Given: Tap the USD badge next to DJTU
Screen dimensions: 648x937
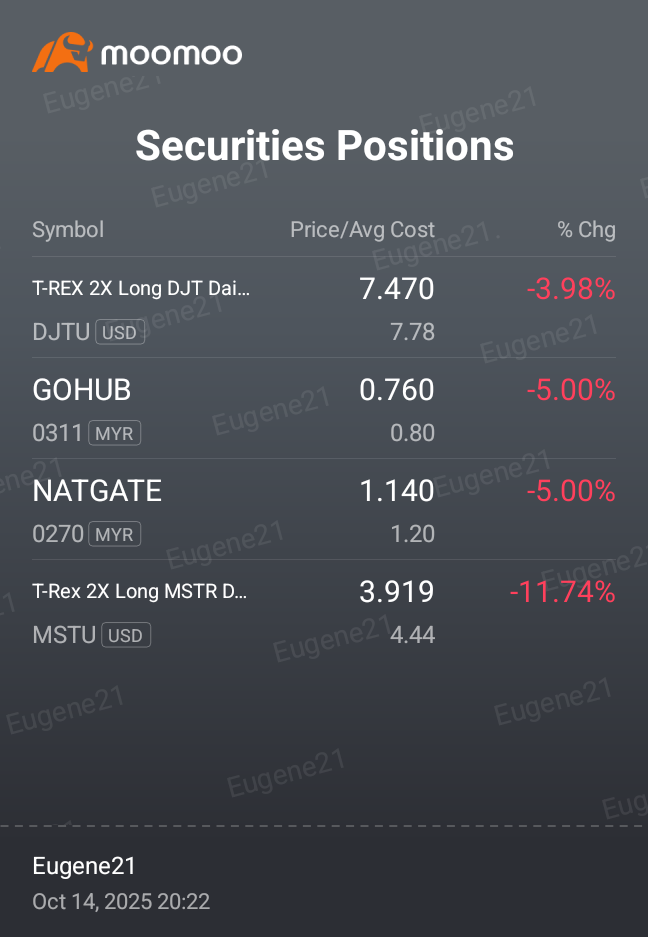Looking at the screenshot, I should pos(120,332).
